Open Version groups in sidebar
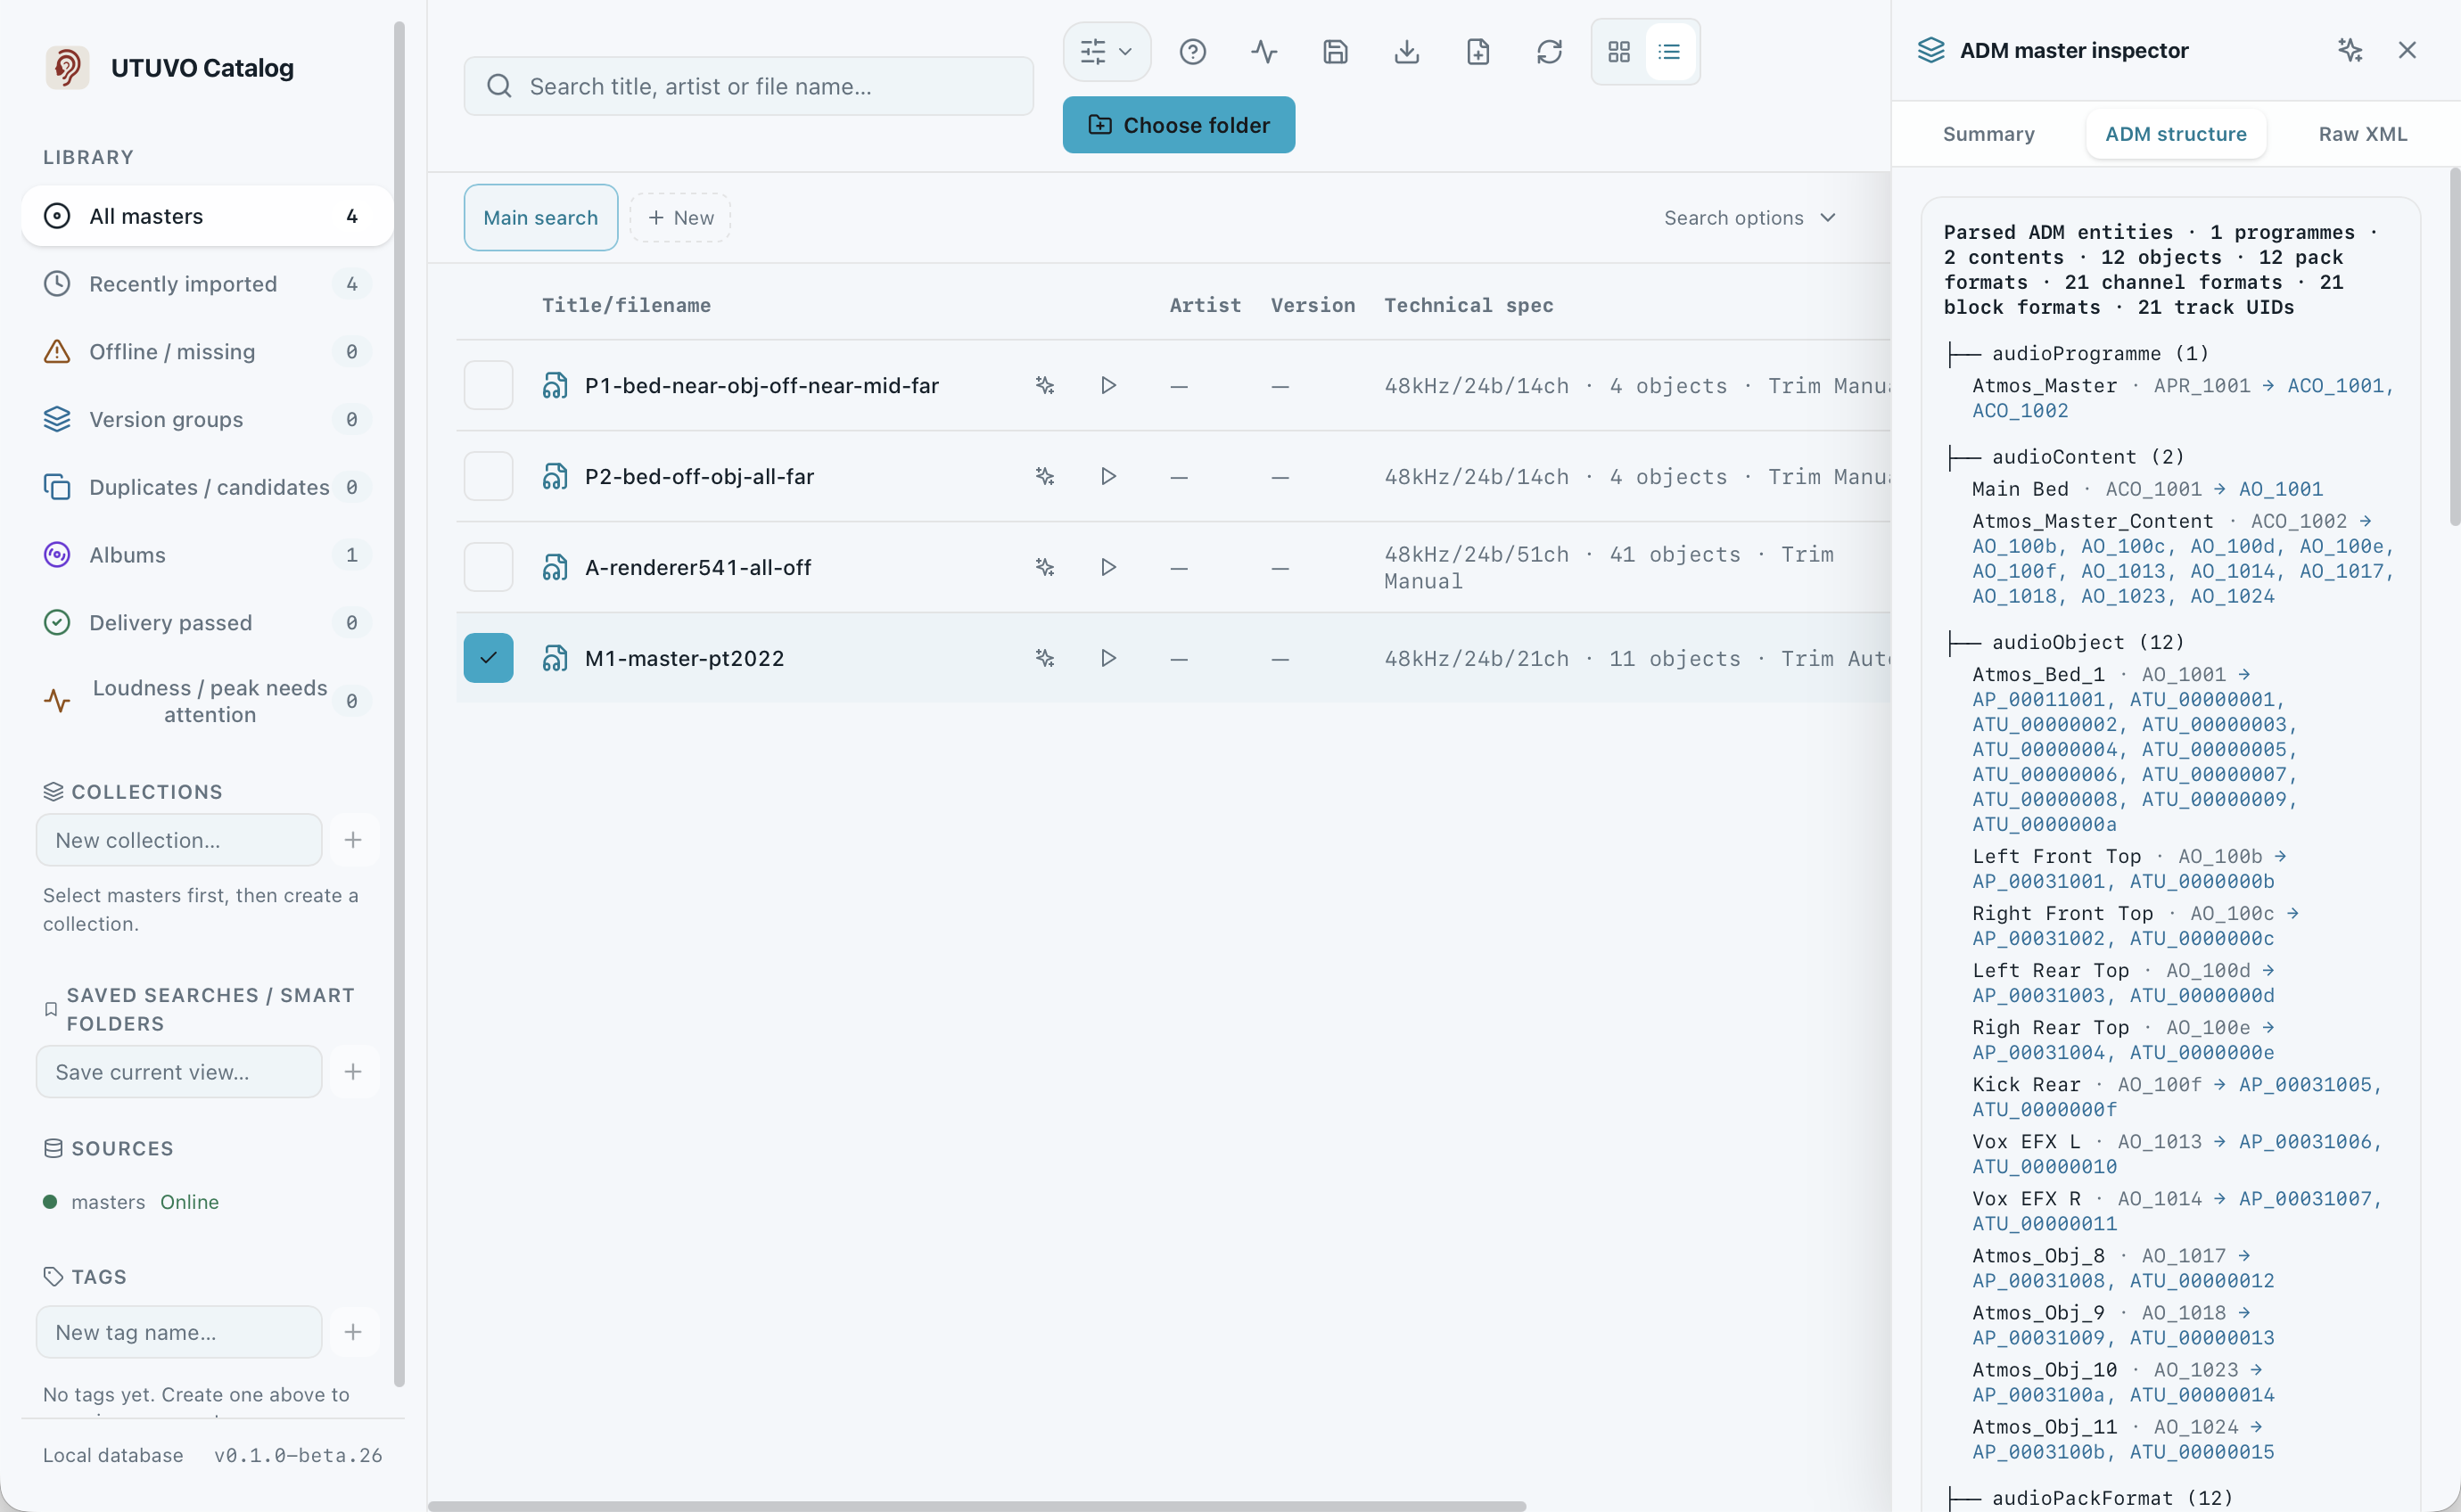 (207, 419)
